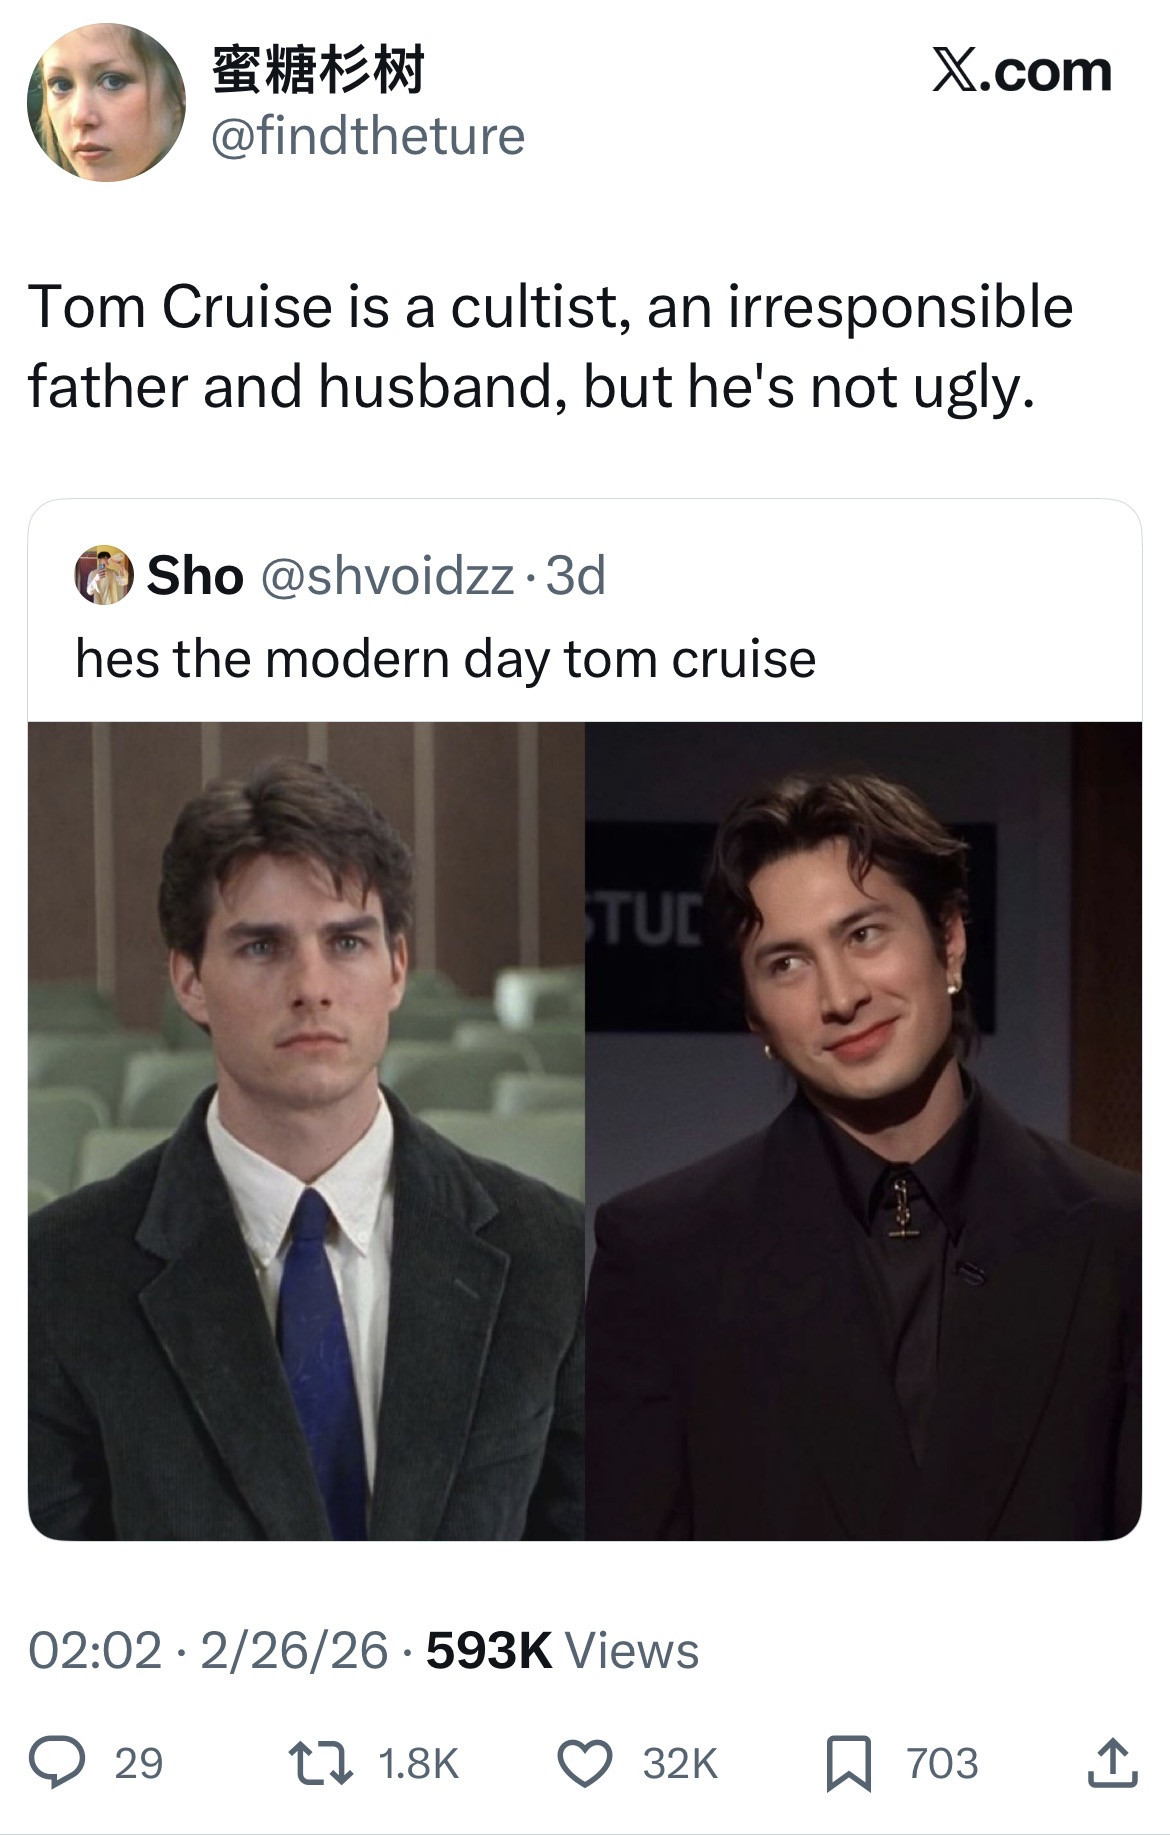Like the post with heart icon
The height and width of the screenshot is (1835, 1170).
(x=584, y=1763)
